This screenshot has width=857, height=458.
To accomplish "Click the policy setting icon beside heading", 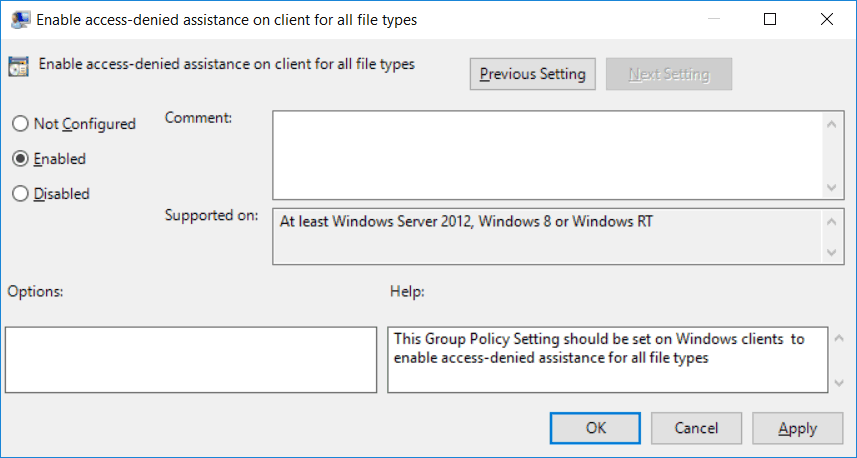I will click(18, 66).
